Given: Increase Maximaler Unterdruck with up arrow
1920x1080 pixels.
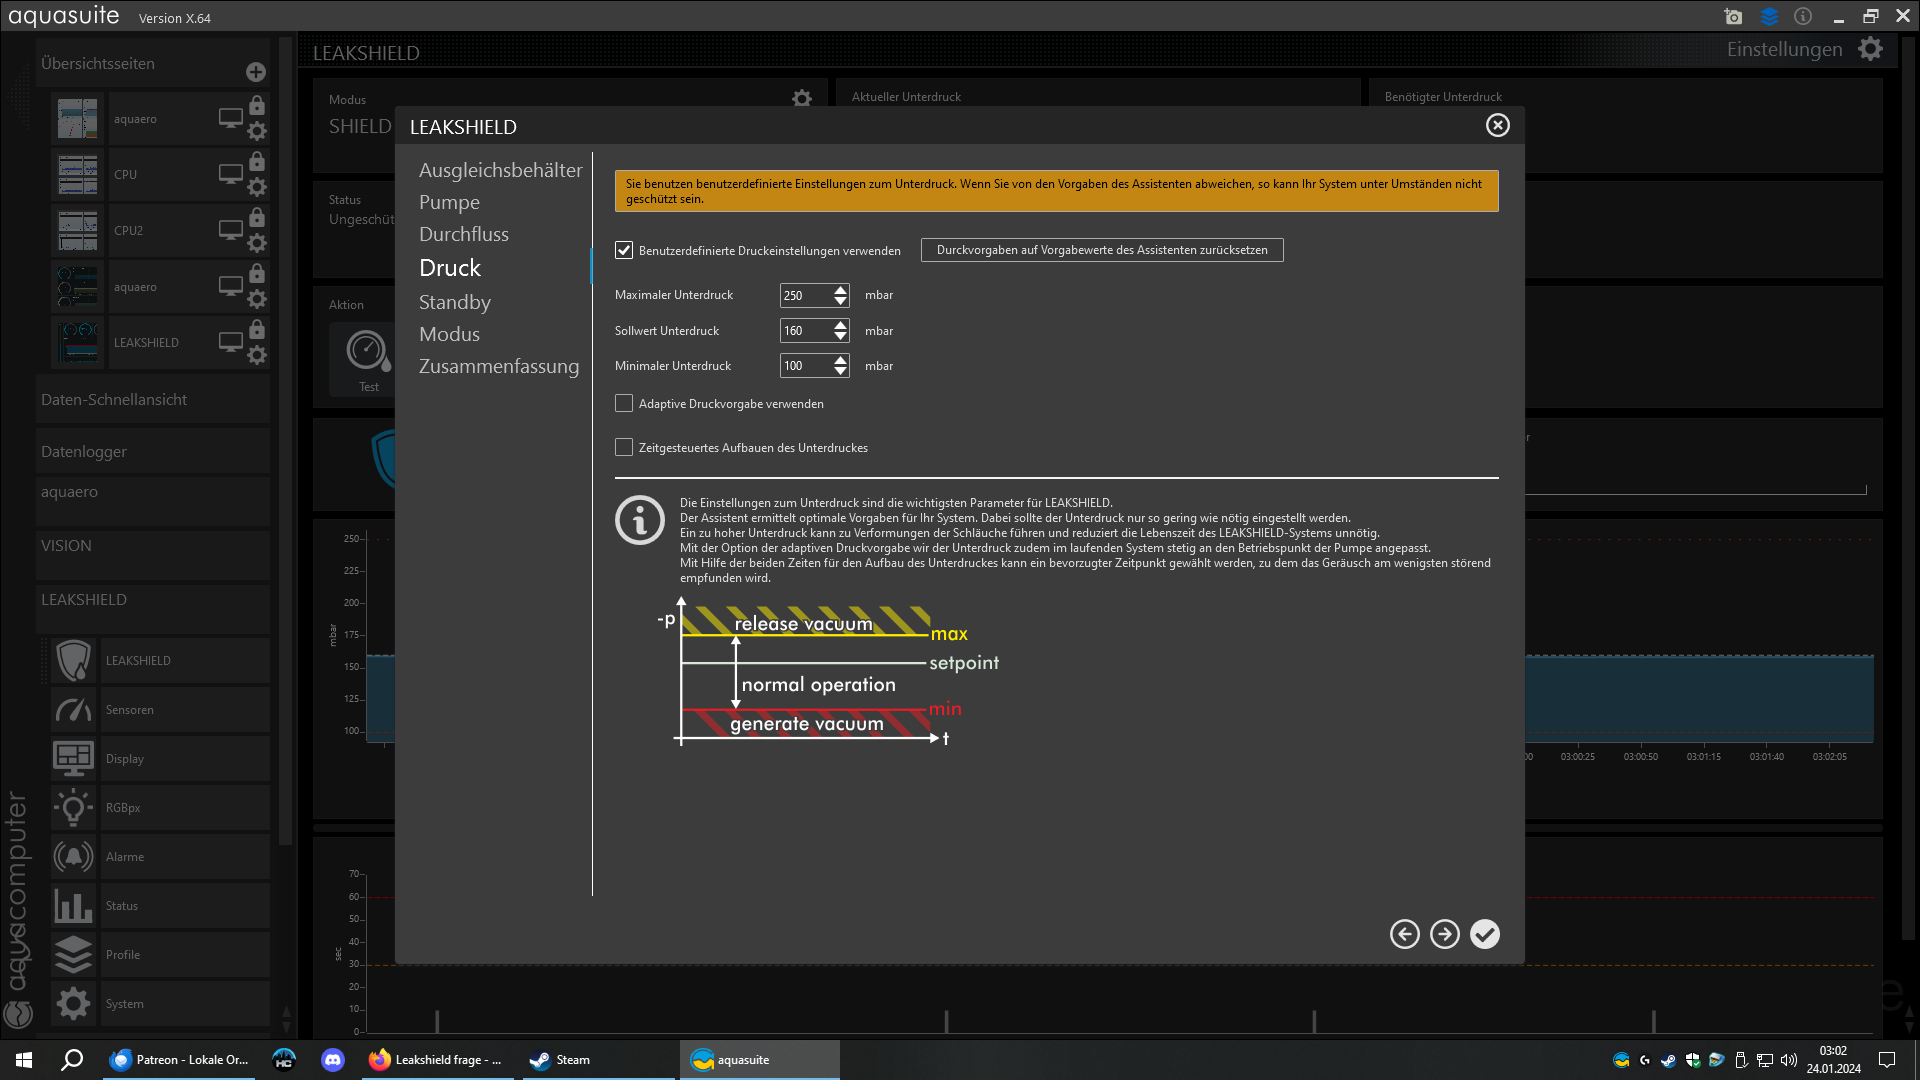Looking at the screenshot, I should pyautogui.click(x=840, y=290).
